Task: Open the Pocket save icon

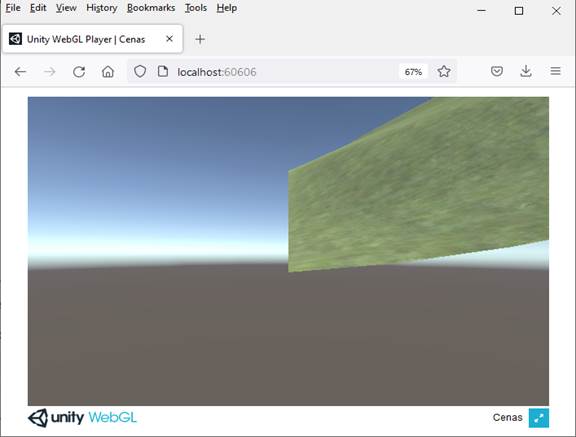Action: 497,71
